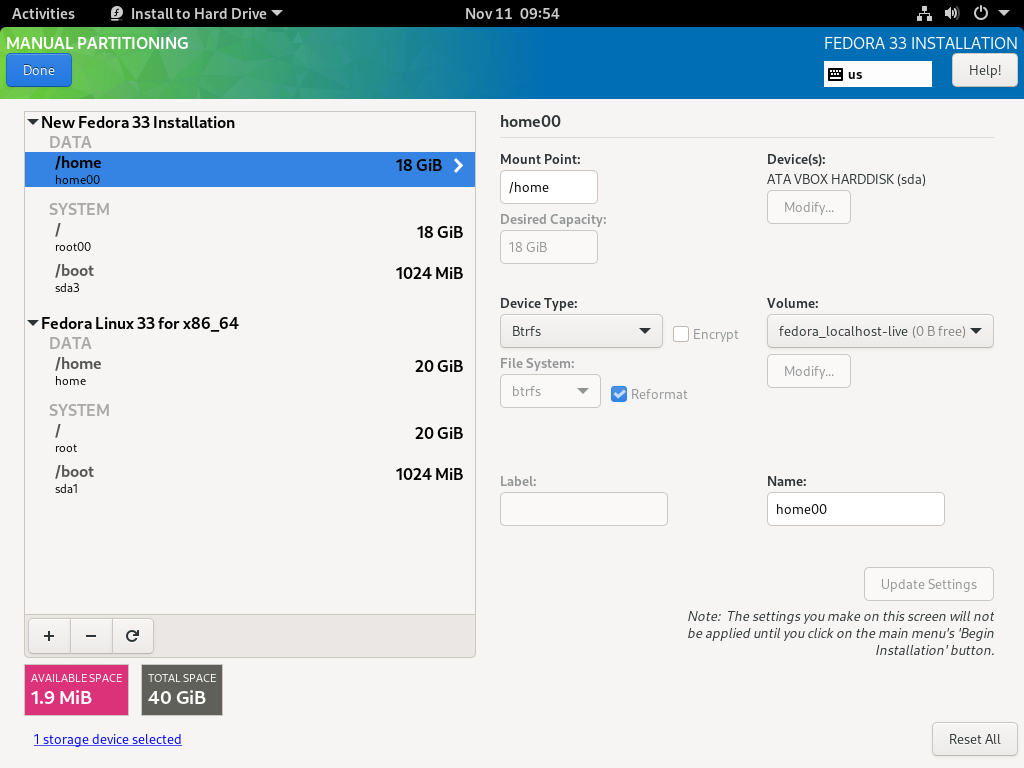Collapse New Fedora 33 Installation group
This screenshot has height=768, width=1024.
tap(33, 122)
